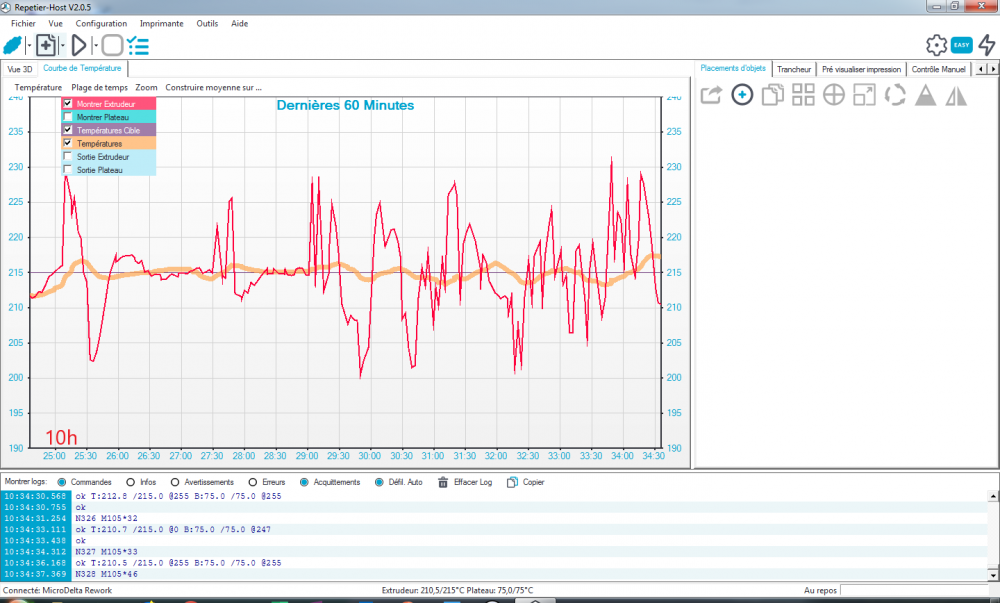Click the Copier log icon
Image resolution: width=1000 pixels, height=603 pixels.
[512, 483]
